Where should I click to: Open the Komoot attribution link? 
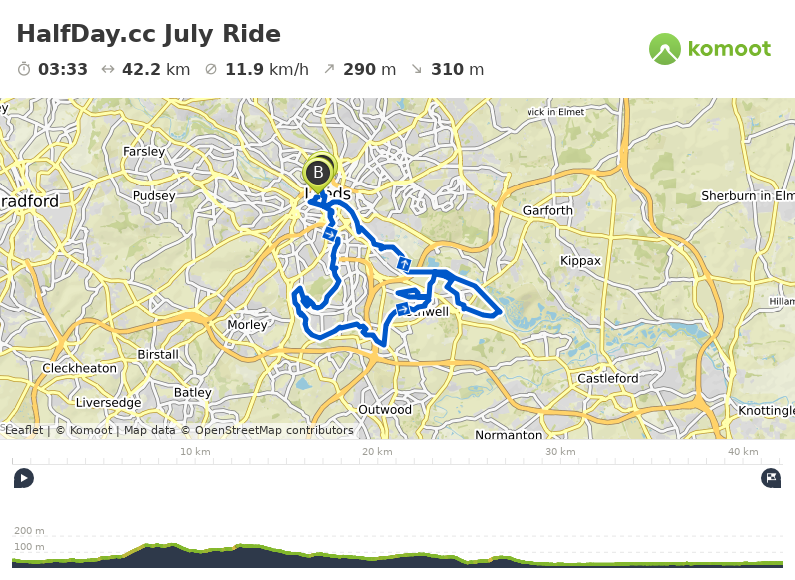click(91, 430)
